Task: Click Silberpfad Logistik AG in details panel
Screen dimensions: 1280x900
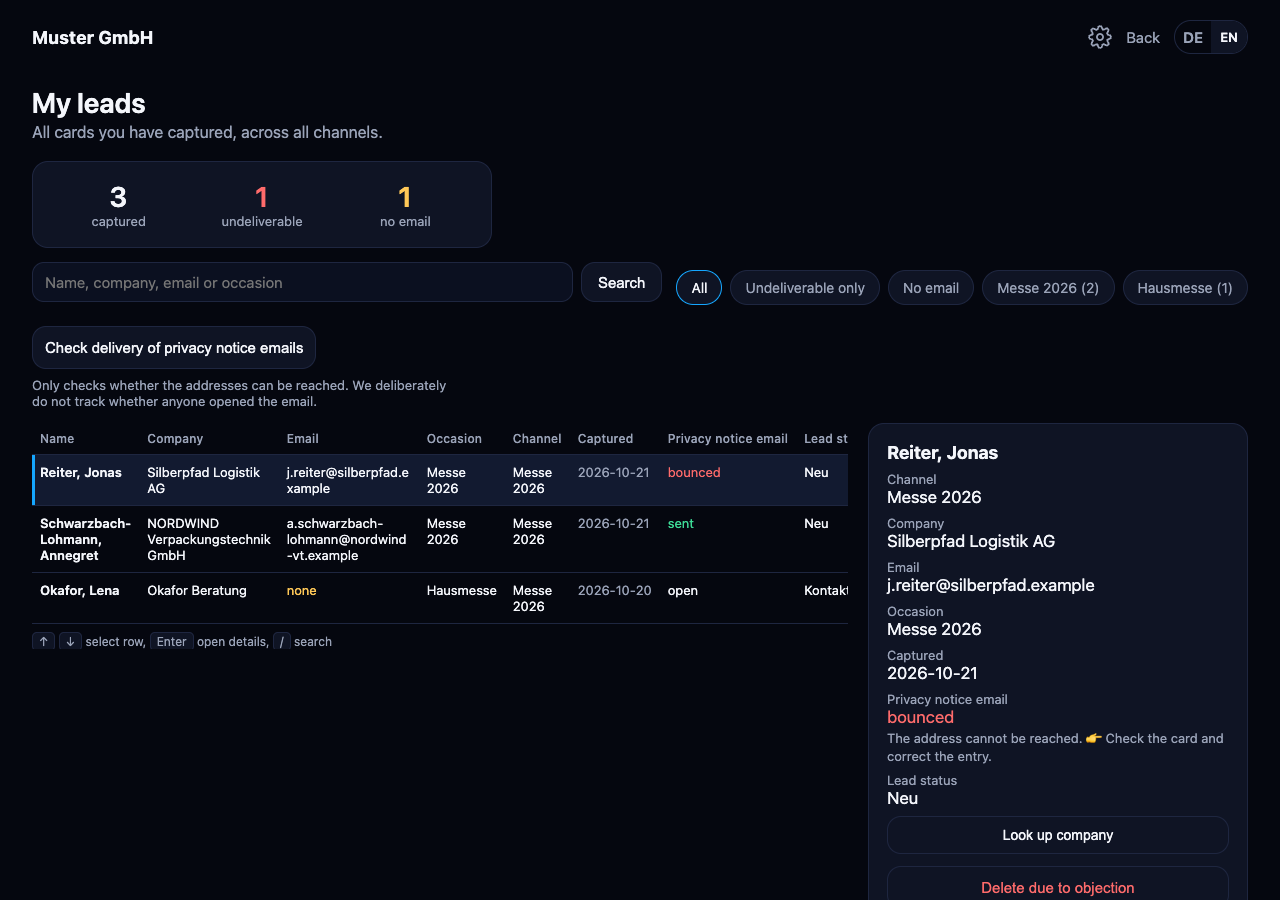Action: (x=971, y=541)
